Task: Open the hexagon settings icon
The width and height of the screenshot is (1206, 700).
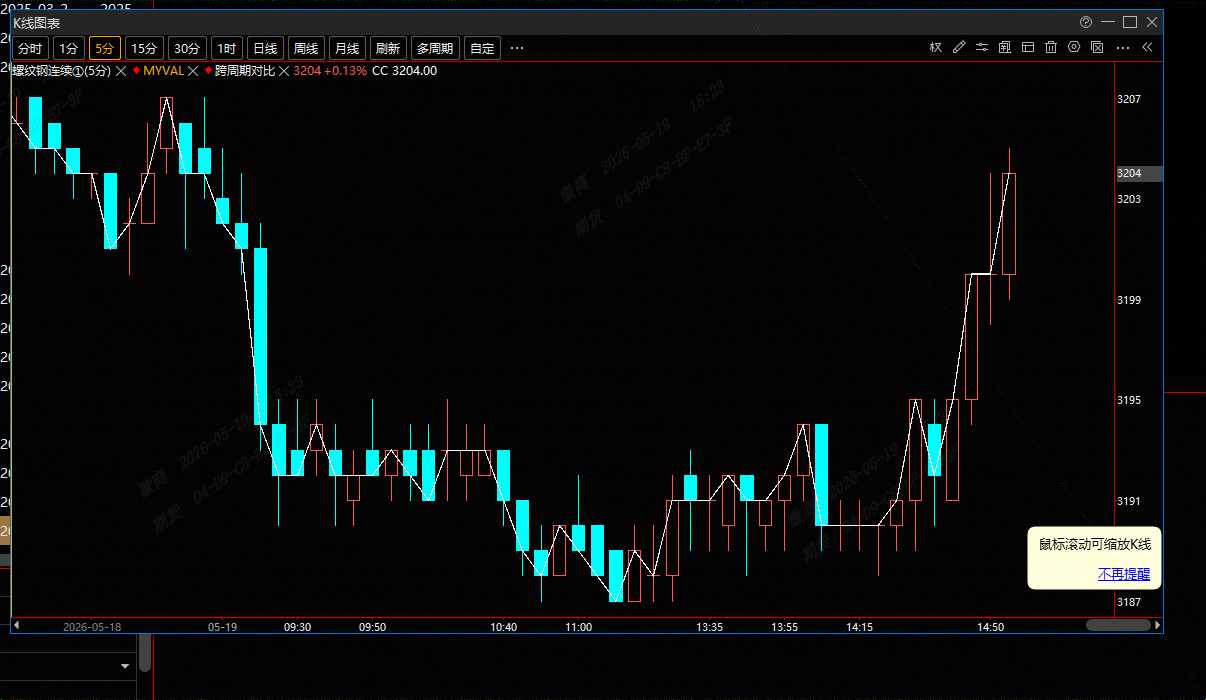Action: coord(1074,47)
